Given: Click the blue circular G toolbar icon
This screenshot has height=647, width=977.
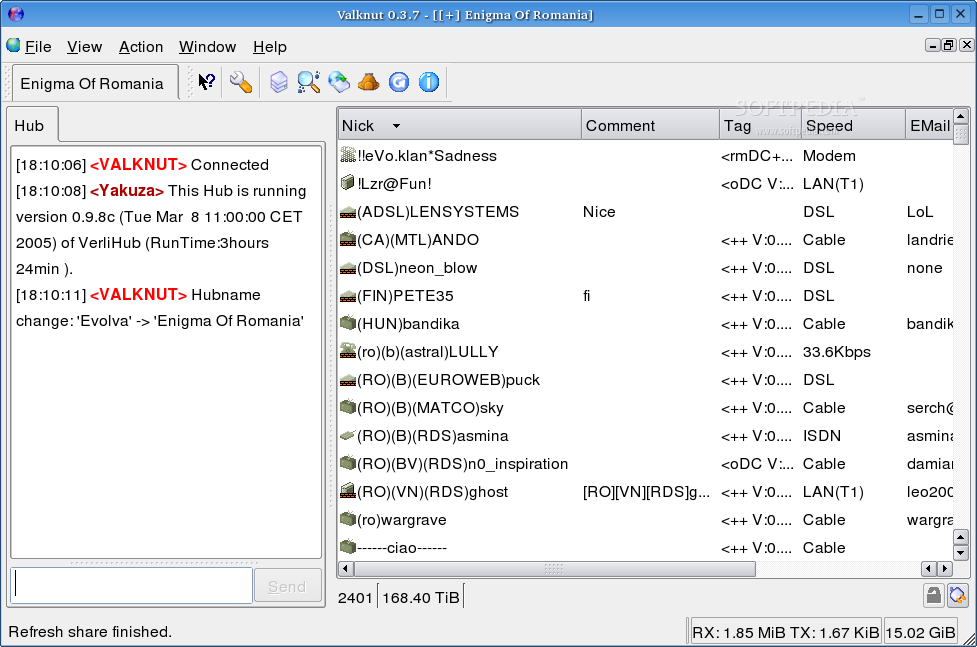Looking at the screenshot, I should [x=399, y=82].
